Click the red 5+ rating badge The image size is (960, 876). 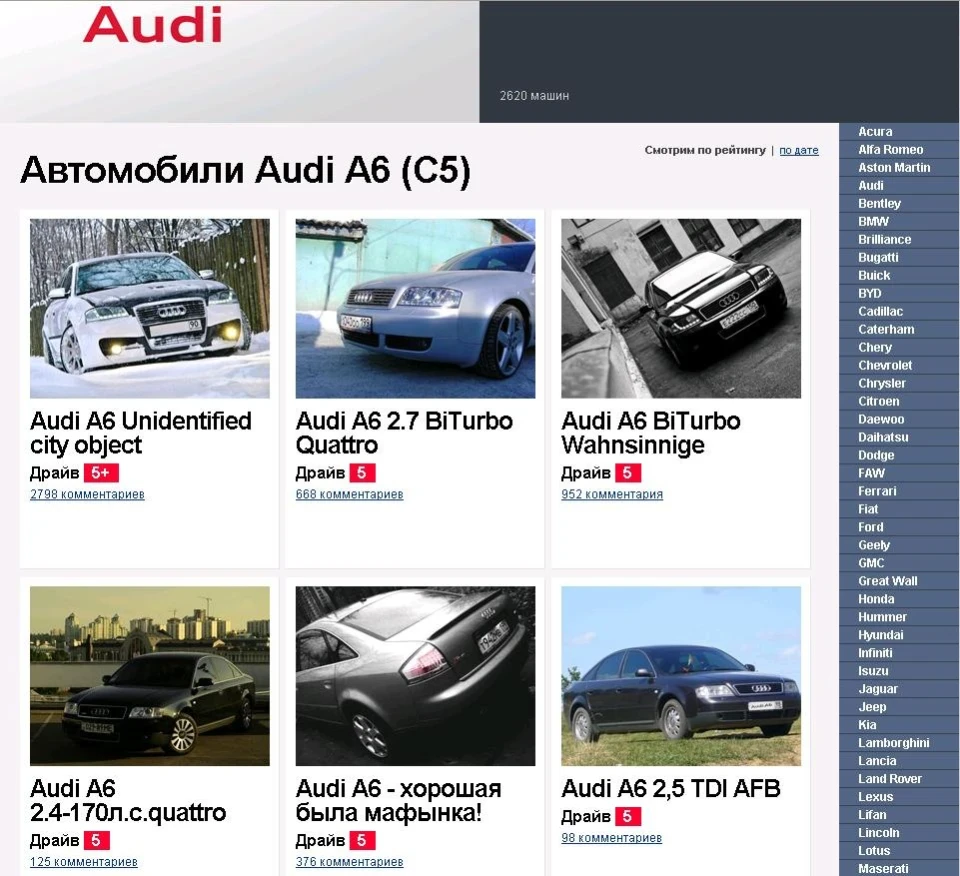(101, 473)
